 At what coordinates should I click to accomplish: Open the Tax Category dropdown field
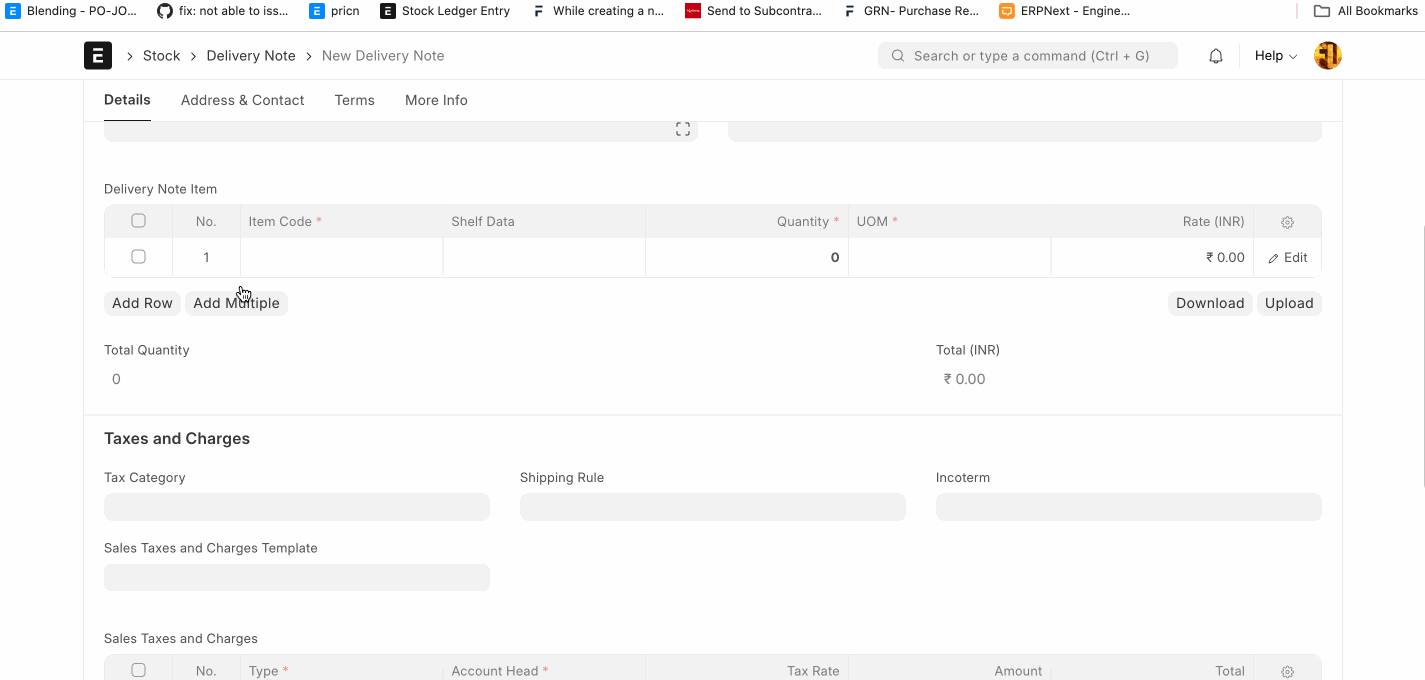297,507
